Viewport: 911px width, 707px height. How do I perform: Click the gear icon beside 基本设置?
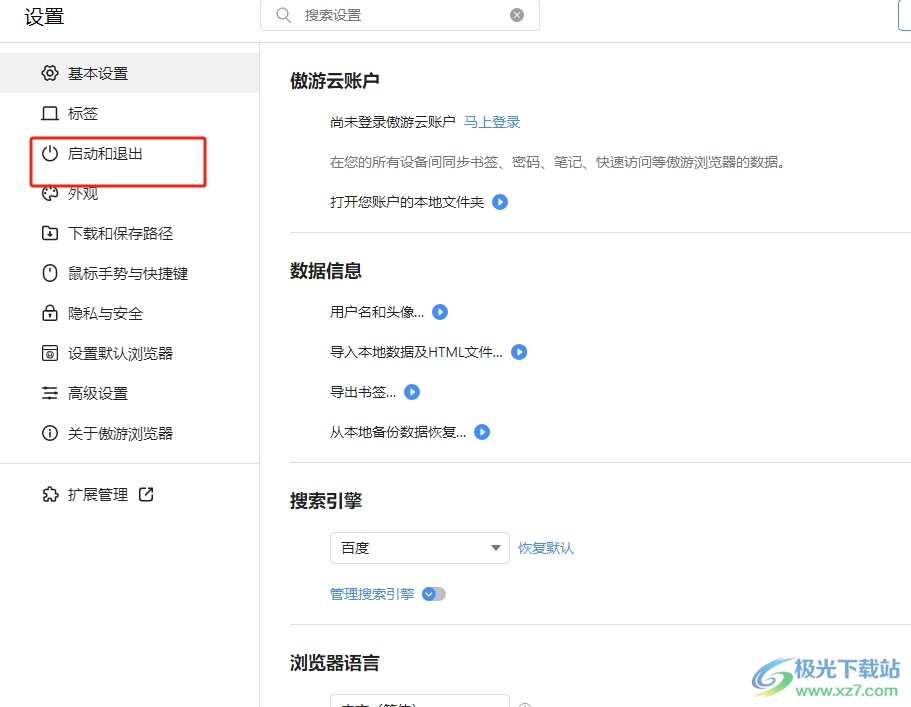pos(50,73)
